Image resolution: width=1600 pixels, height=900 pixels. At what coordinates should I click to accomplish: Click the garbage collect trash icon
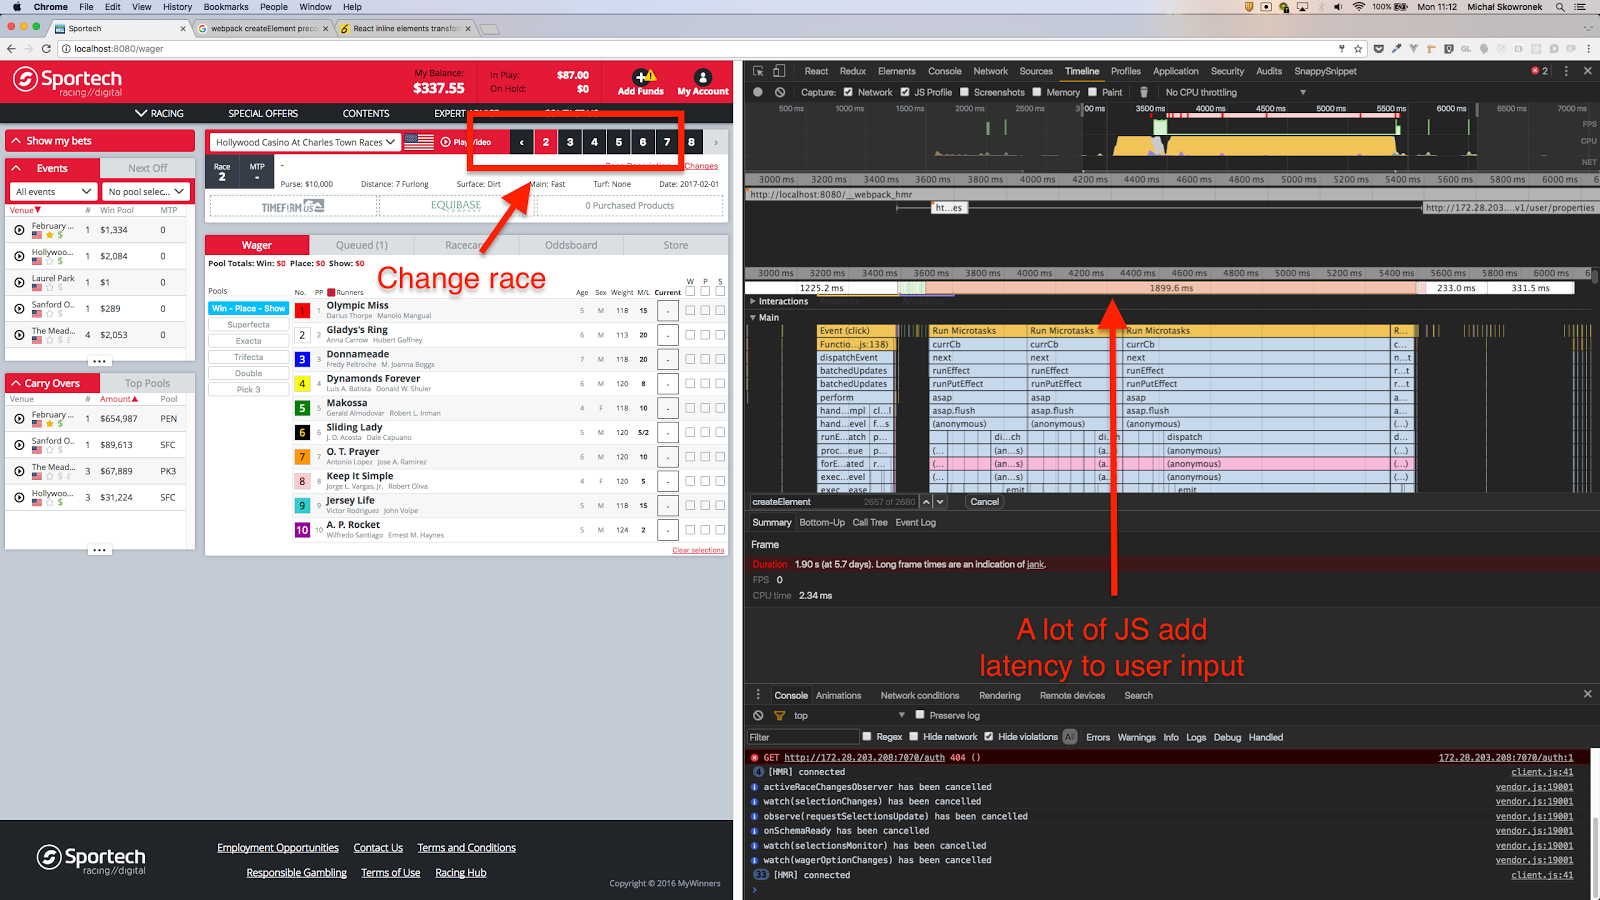click(1144, 92)
